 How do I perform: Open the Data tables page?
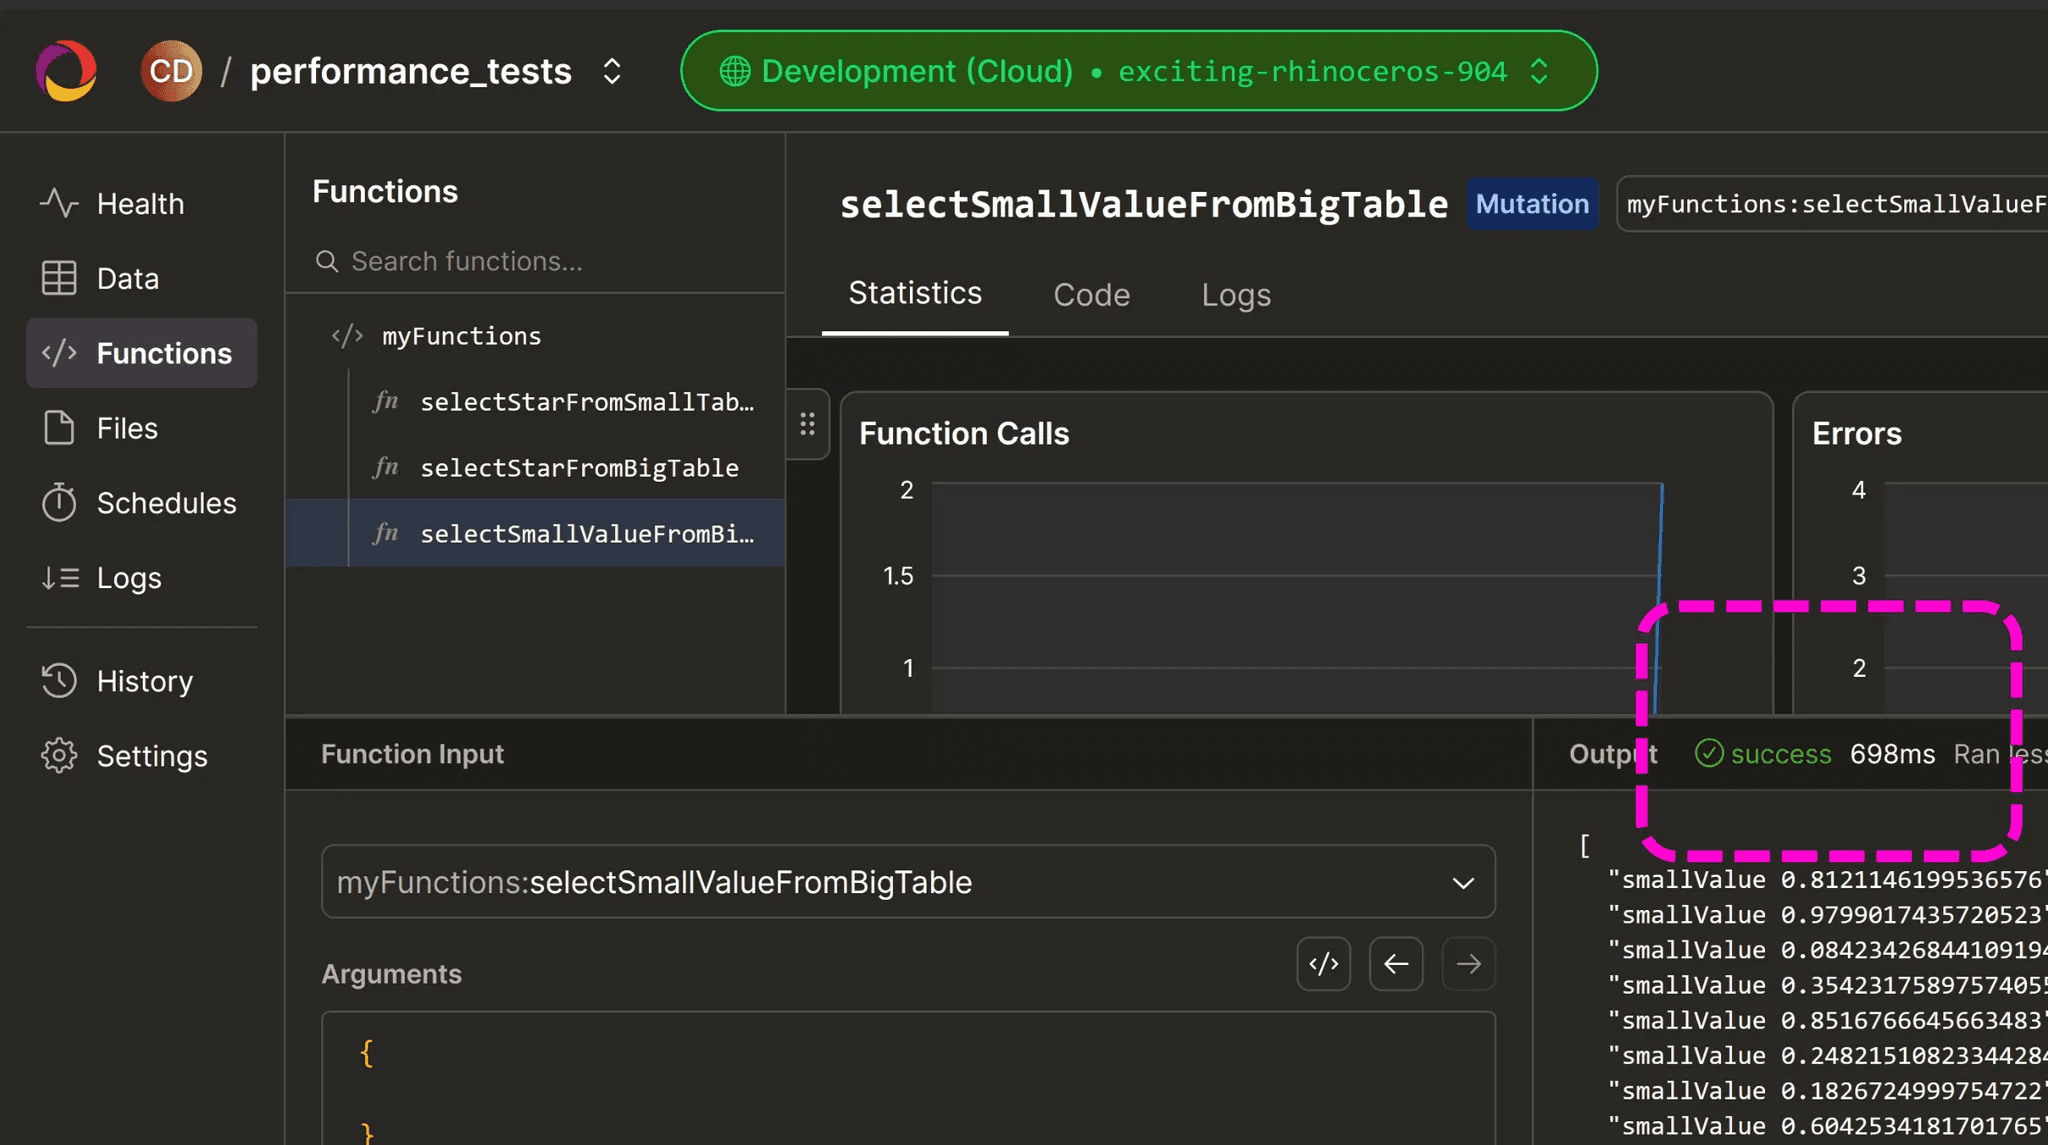pyautogui.click(x=128, y=279)
